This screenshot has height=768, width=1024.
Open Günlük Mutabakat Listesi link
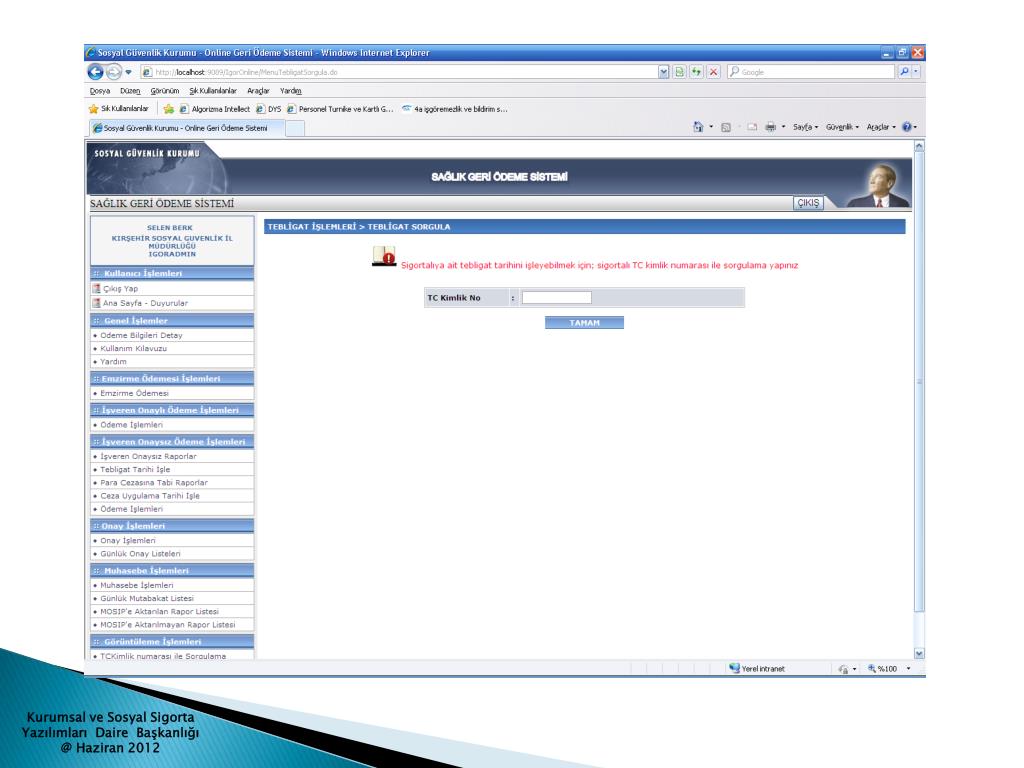[146, 598]
